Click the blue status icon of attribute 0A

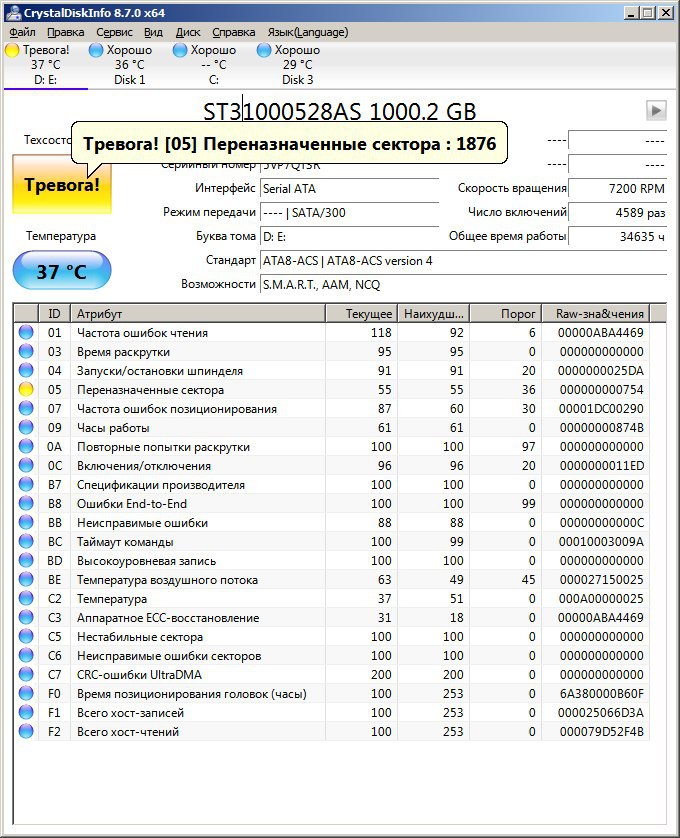(x=26, y=446)
